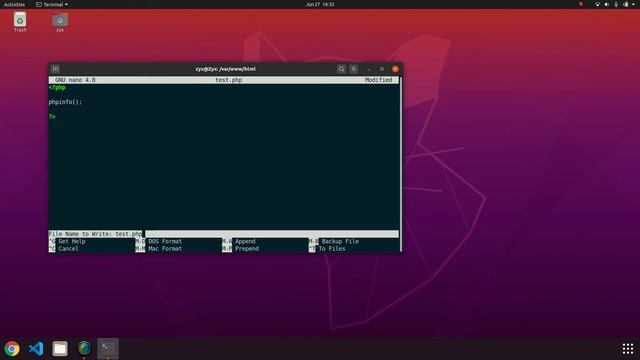Open the system menu dropdown arrow

pos(634,4)
